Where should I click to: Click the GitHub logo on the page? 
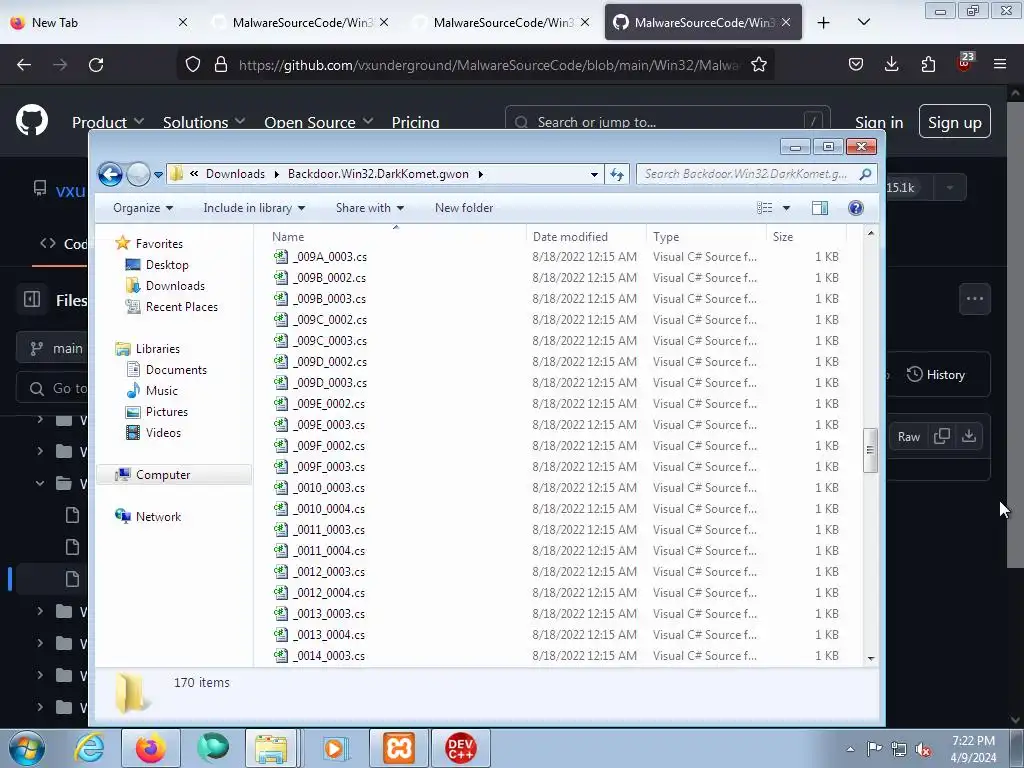pyautogui.click(x=32, y=120)
